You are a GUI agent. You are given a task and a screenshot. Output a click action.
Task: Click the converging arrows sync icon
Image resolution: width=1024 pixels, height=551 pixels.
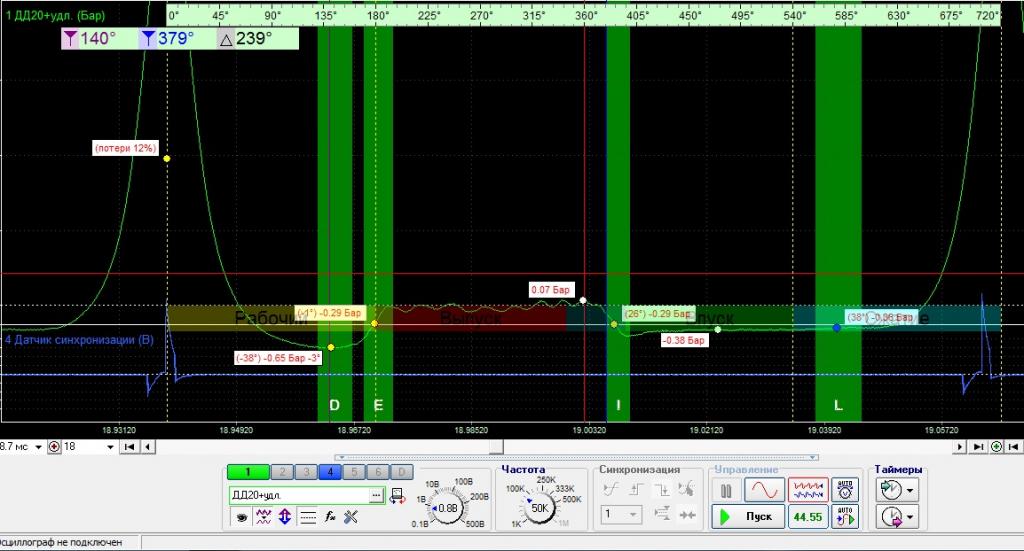click(687, 514)
